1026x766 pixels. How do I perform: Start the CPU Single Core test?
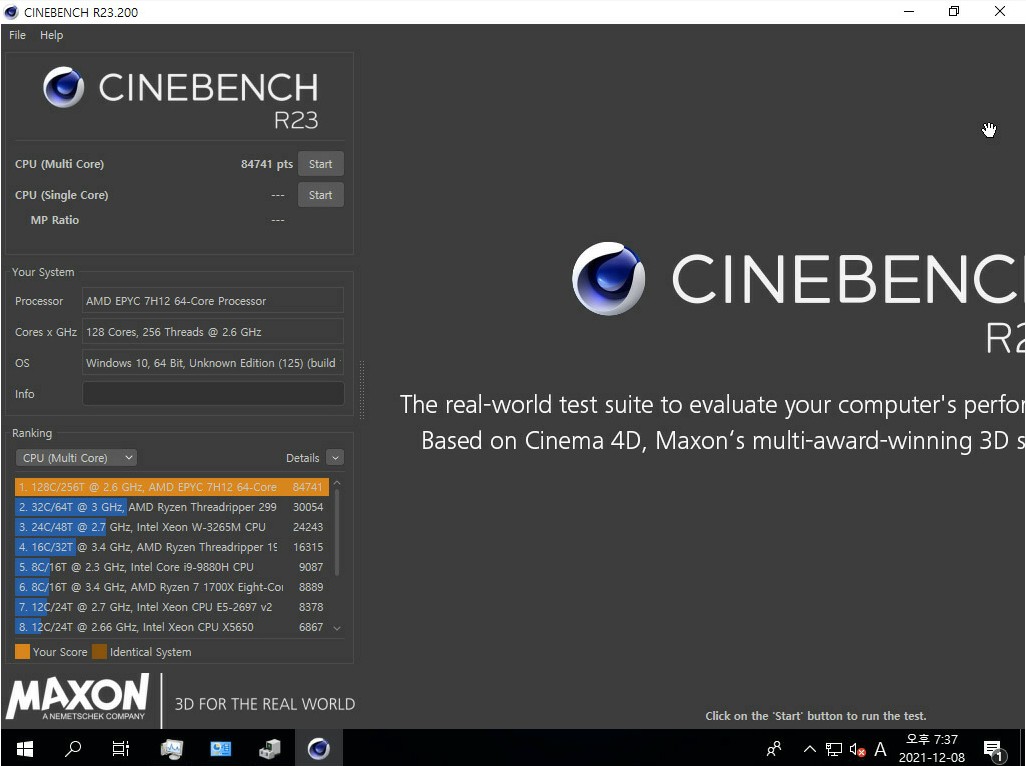[x=321, y=194]
